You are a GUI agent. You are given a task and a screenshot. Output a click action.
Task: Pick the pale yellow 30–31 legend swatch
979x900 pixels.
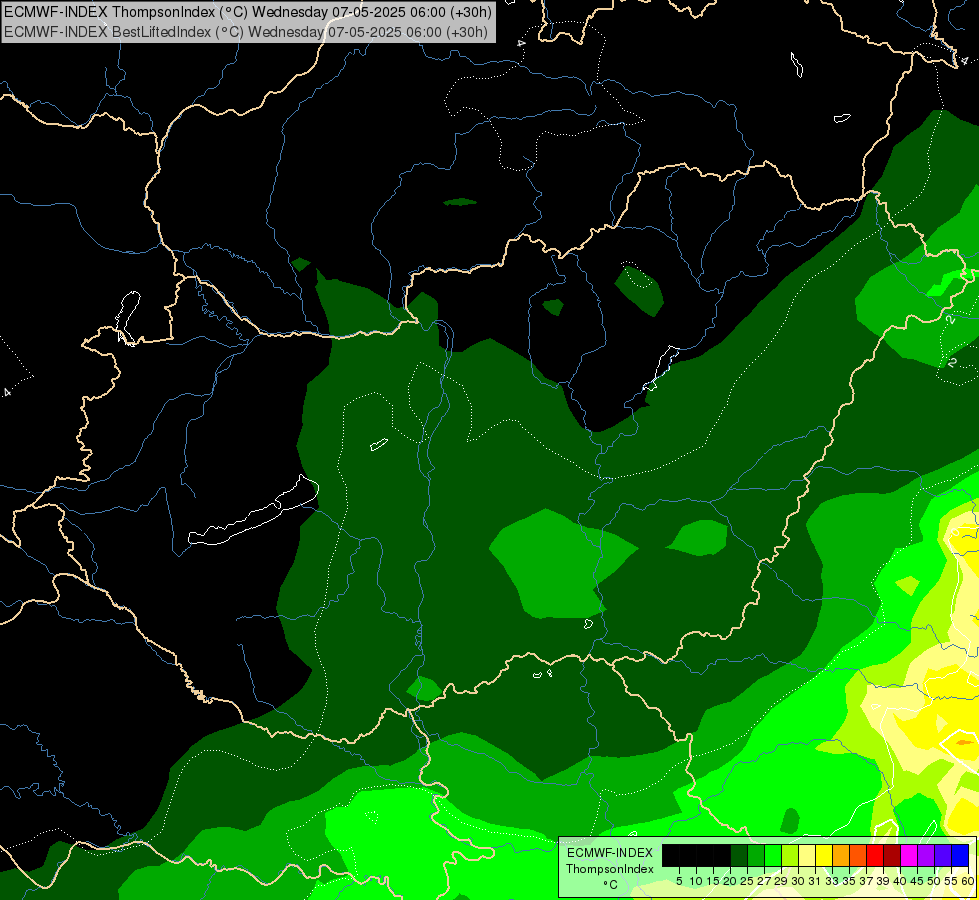click(x=807, y=855)
